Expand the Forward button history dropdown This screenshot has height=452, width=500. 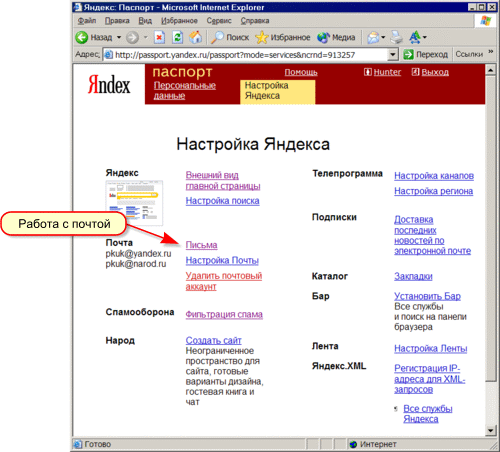(x=146, y=37)
